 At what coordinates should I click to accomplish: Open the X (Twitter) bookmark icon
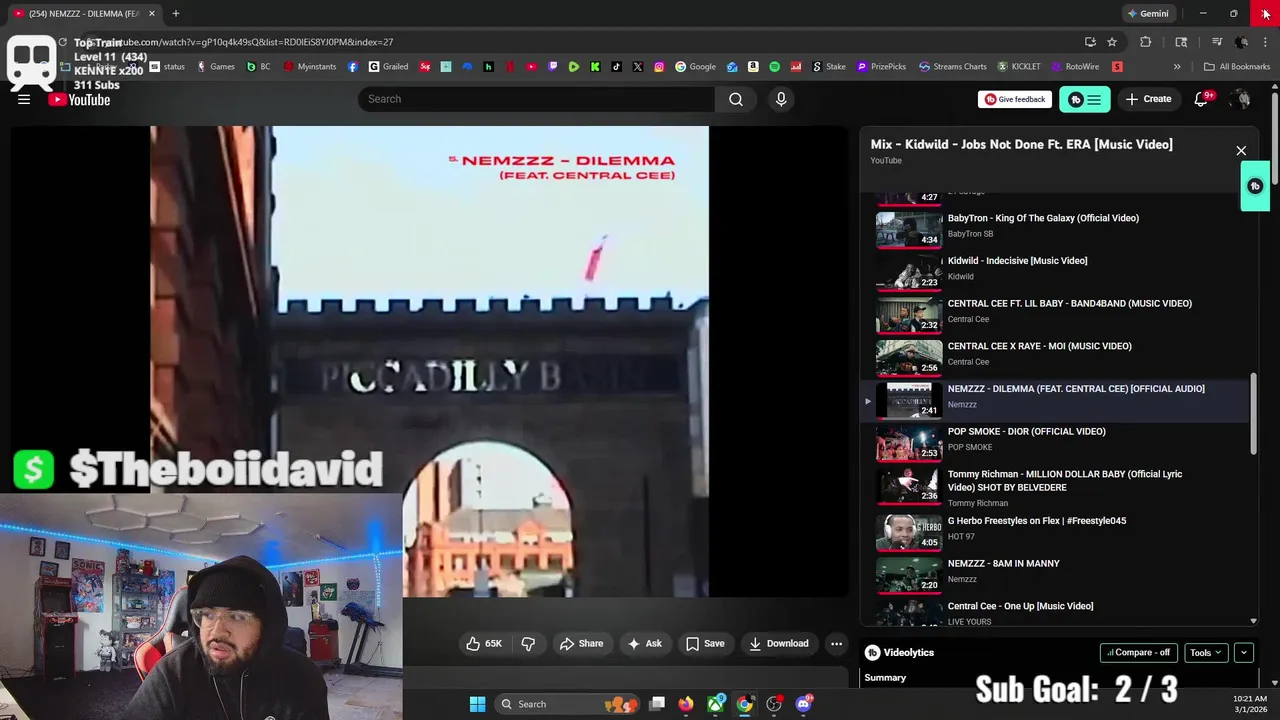[638, 67]
